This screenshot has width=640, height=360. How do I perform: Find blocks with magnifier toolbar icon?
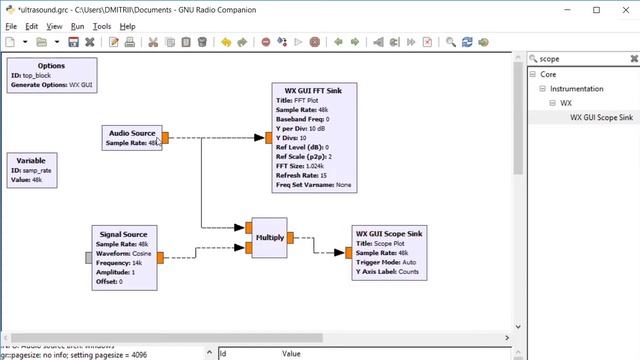click(x=451, y=42)
